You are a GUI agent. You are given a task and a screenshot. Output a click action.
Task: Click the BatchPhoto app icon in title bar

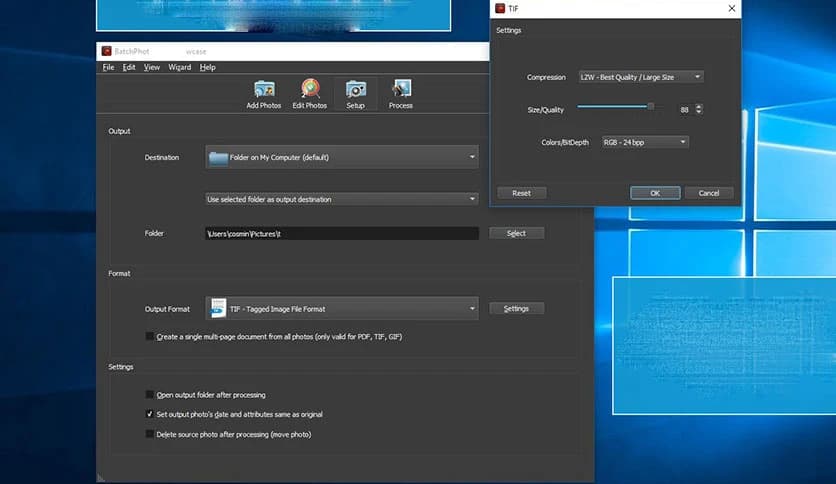[x=105, y=50]
